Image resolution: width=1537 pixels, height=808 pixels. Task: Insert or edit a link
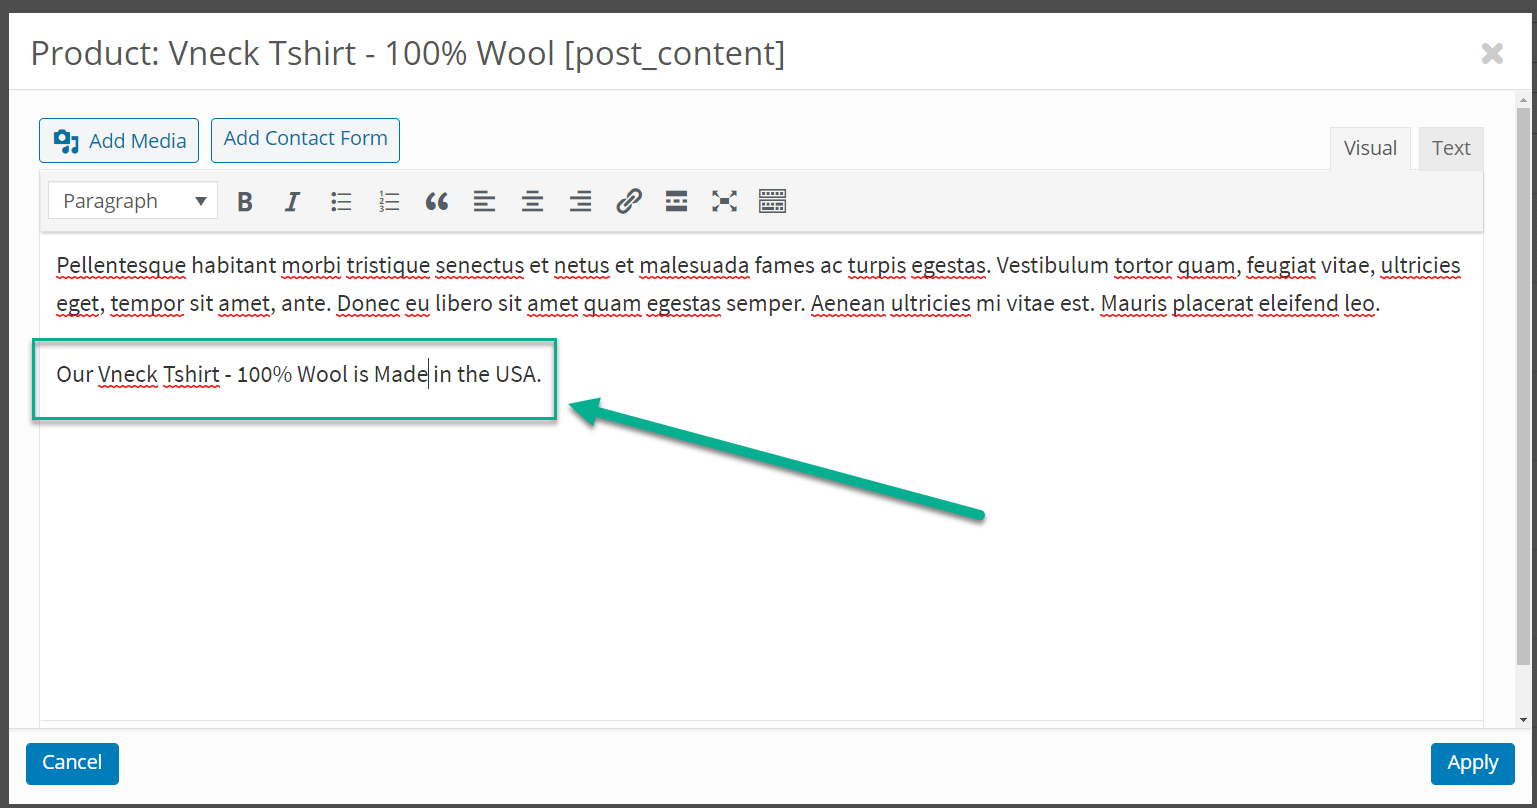point(628,202)
